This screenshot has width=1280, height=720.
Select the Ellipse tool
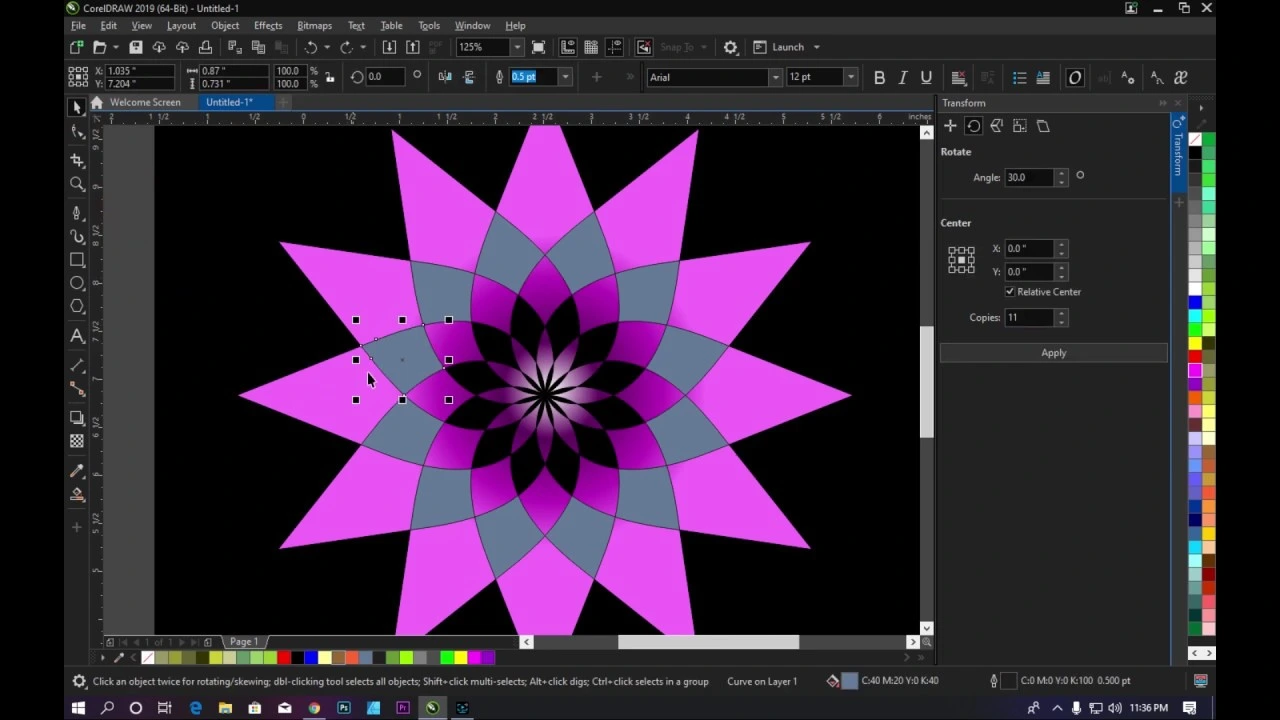[77, 283]
